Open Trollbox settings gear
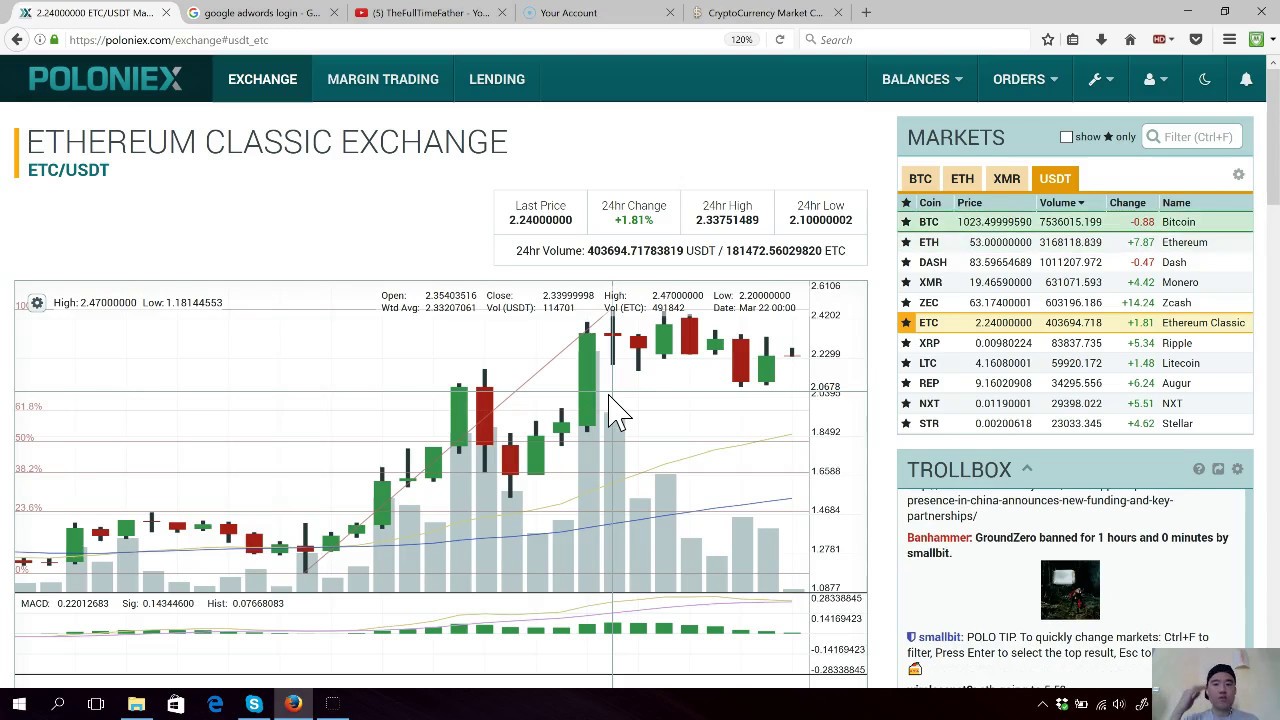 1237,469
